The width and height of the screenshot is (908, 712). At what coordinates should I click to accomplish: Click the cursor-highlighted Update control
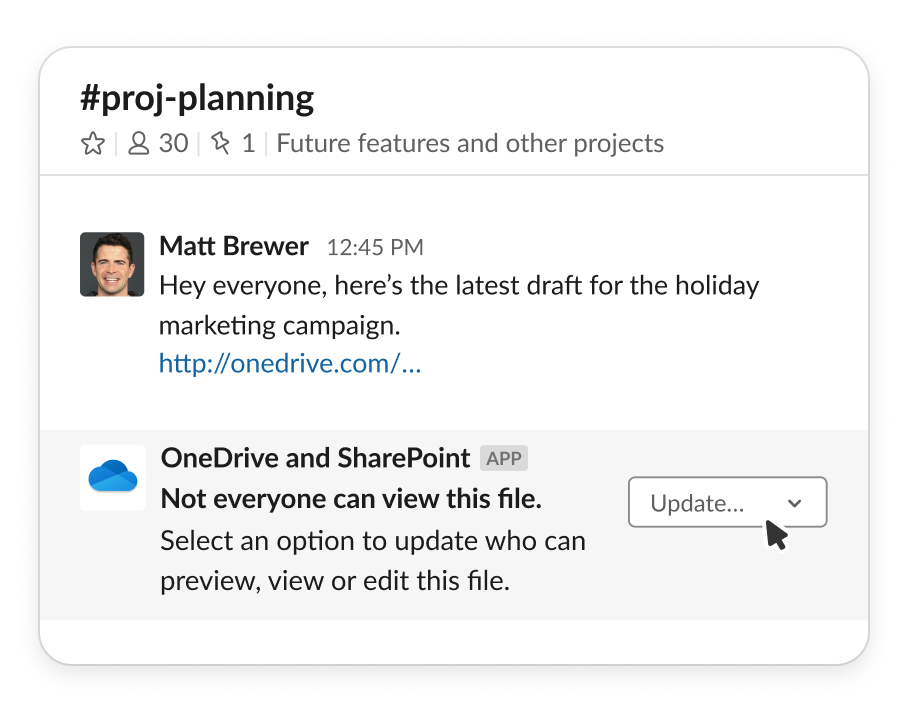(727, 502)
